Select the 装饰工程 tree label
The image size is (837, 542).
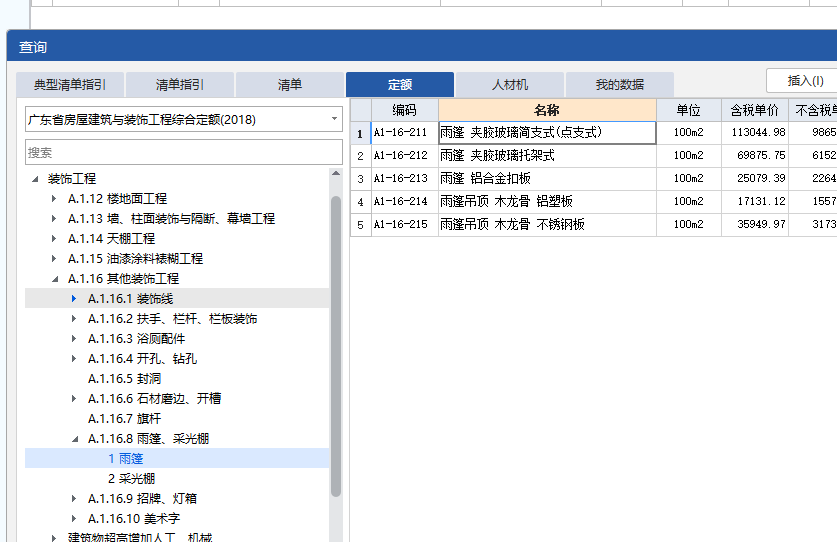click(x=72, y=179)
